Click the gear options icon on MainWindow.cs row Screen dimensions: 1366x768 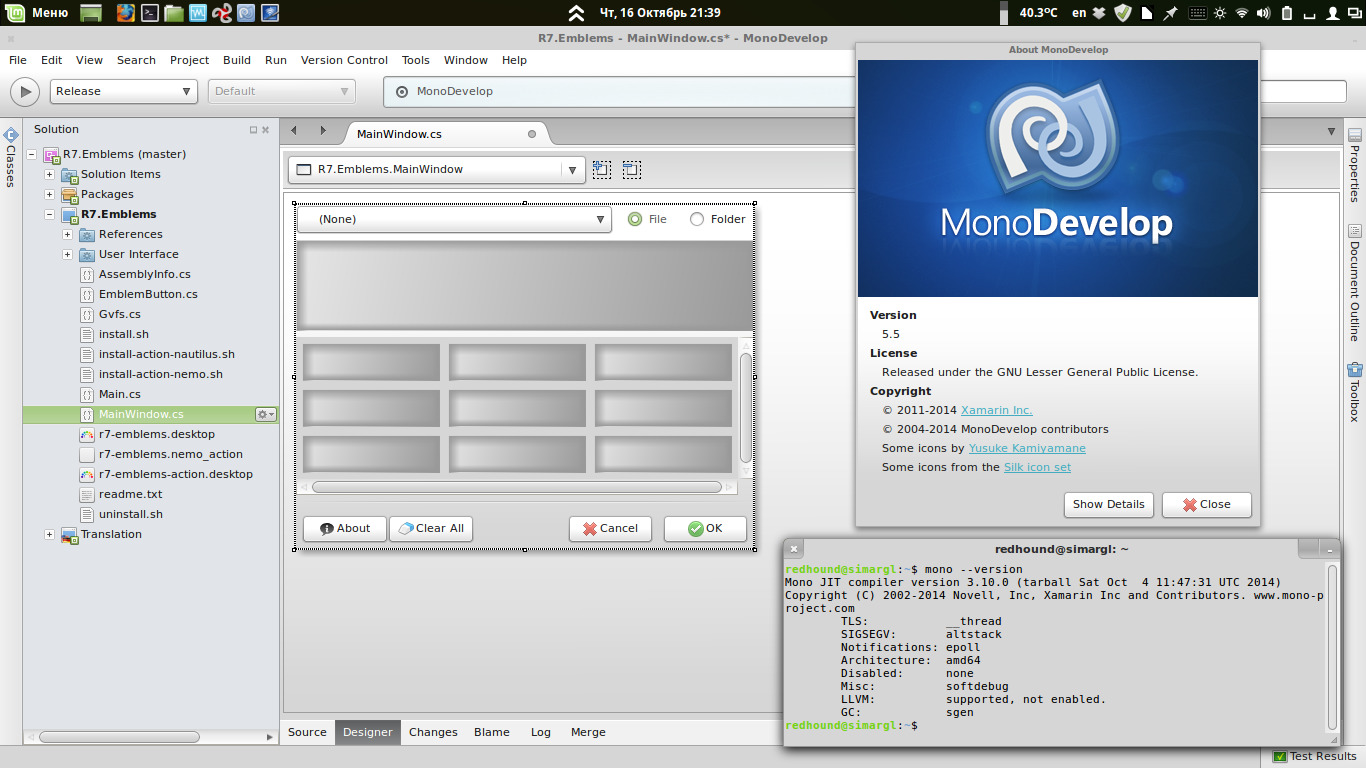point(265,414)
